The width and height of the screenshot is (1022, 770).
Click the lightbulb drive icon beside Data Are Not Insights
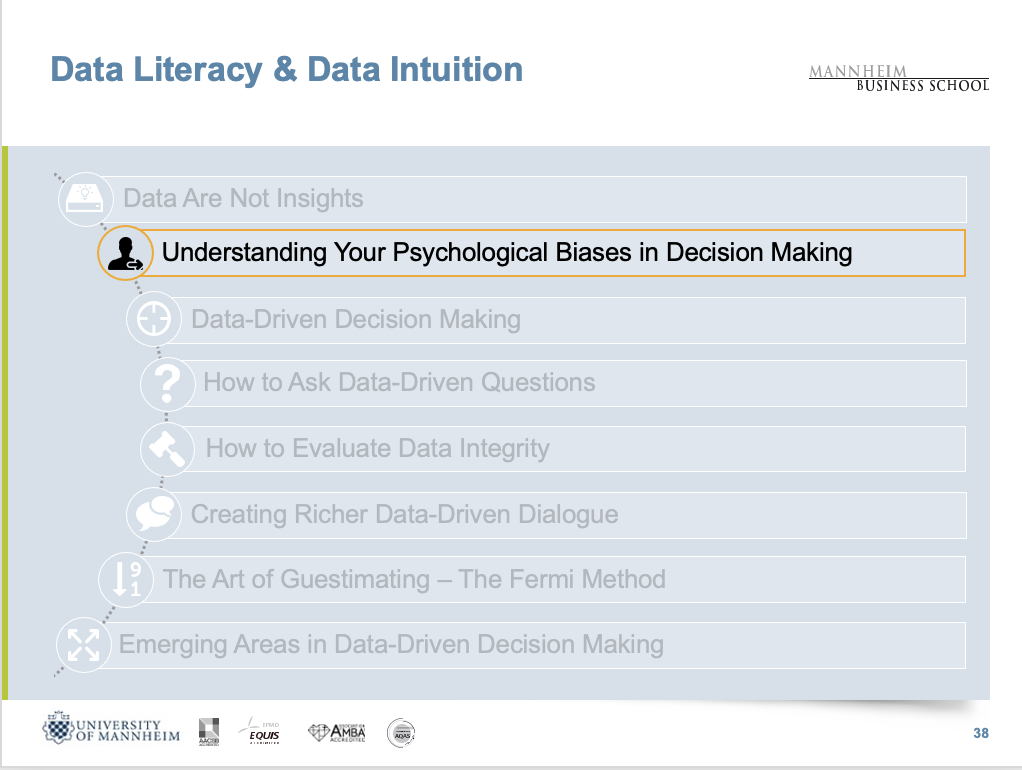click(84, 197)
